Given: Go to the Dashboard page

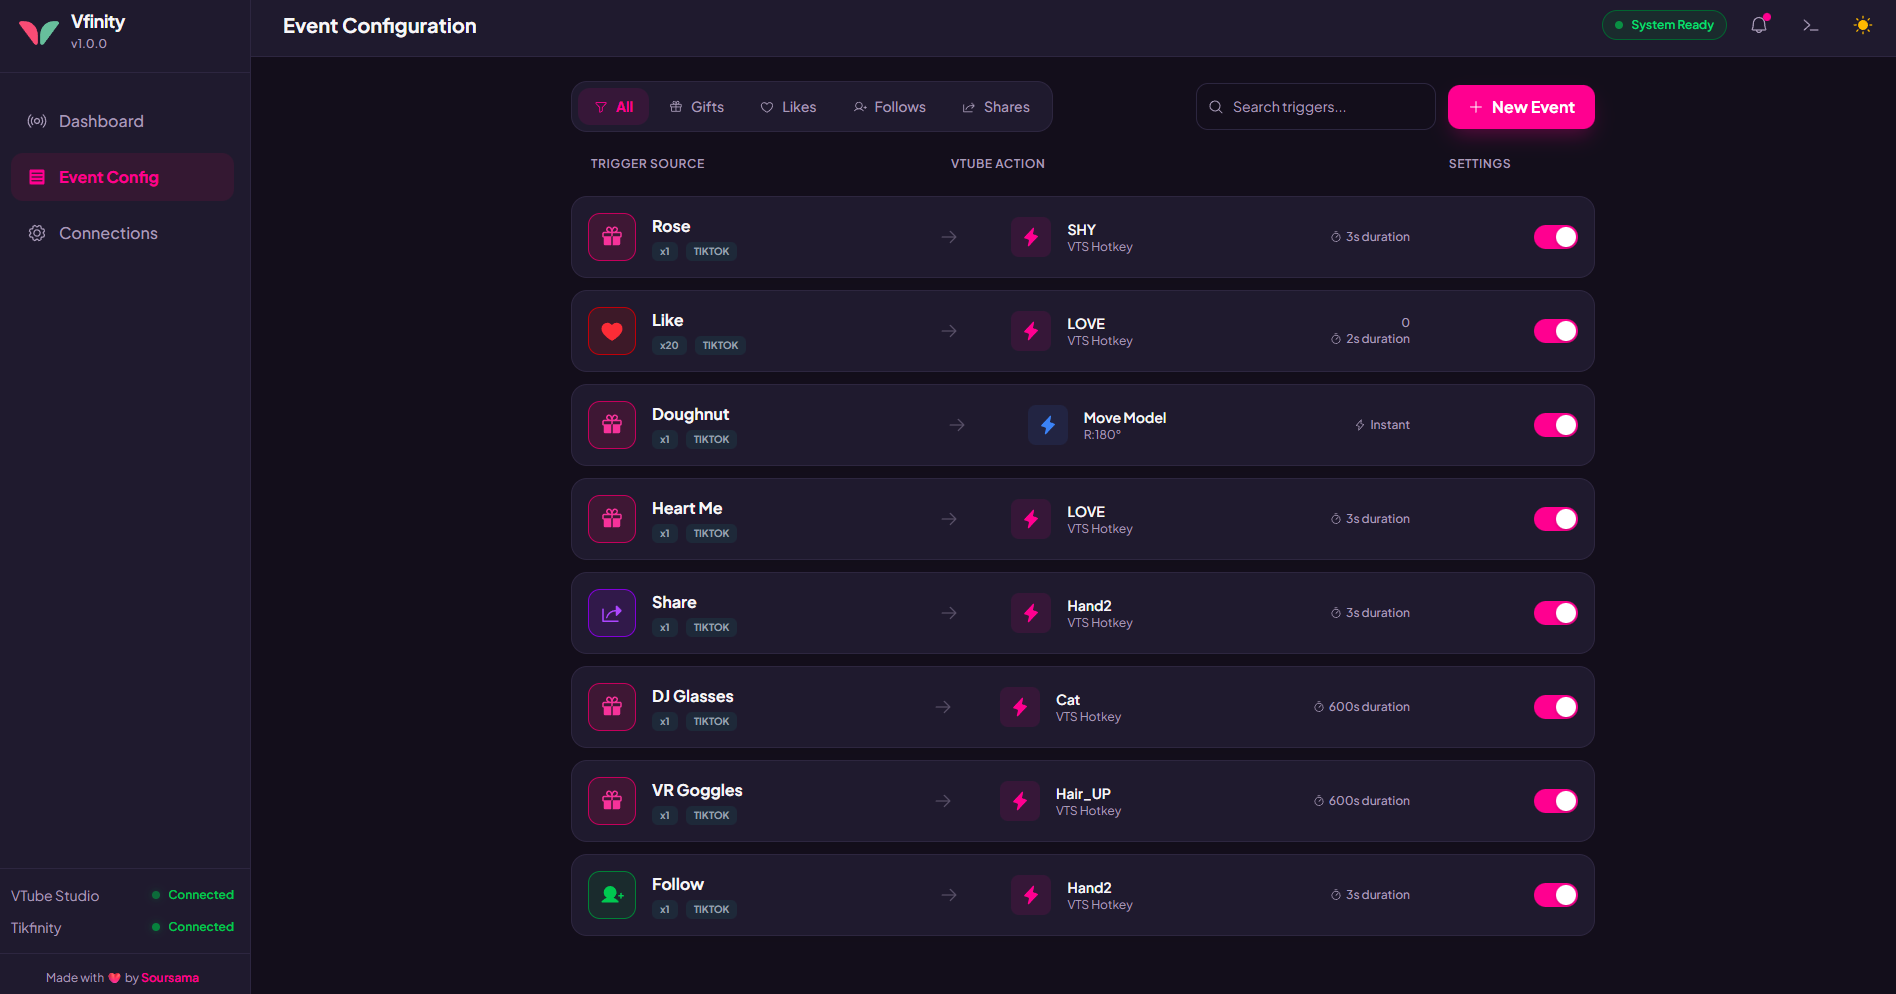Looking at the screenshot, I should coord(101,121).
